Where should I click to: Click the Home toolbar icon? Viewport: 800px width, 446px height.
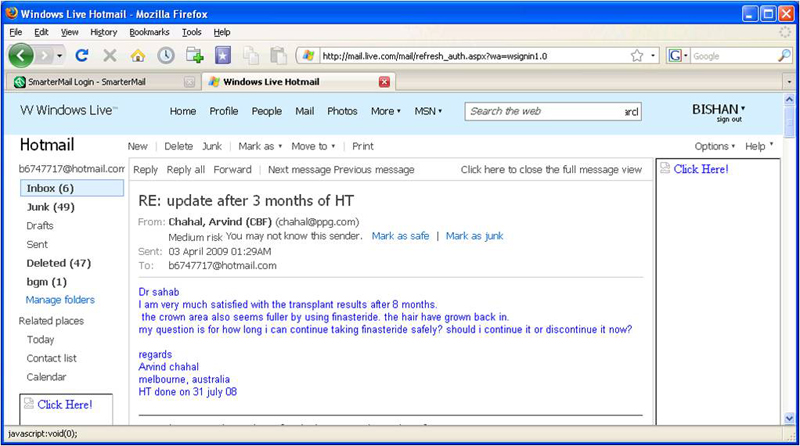(x=139, y=56)
